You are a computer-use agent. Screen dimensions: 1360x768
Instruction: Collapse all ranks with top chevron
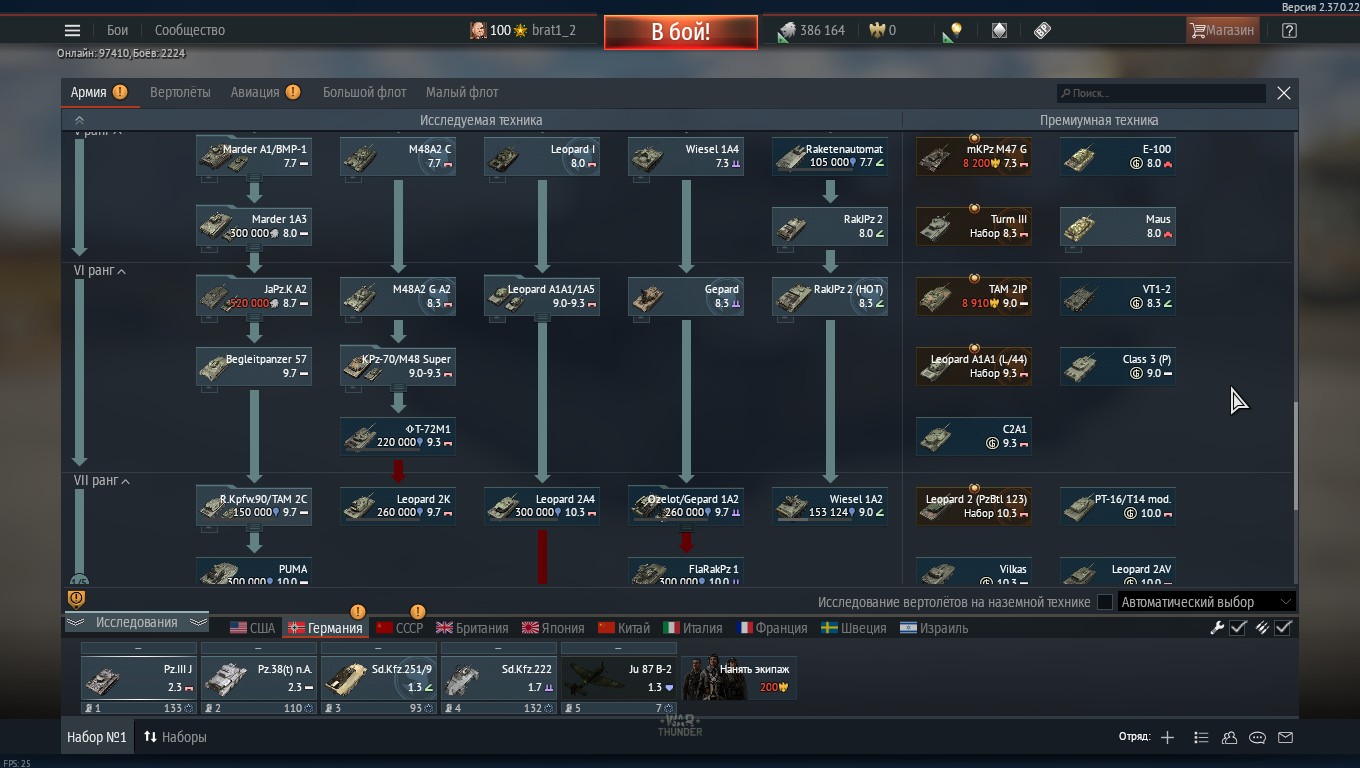(79, 120)
